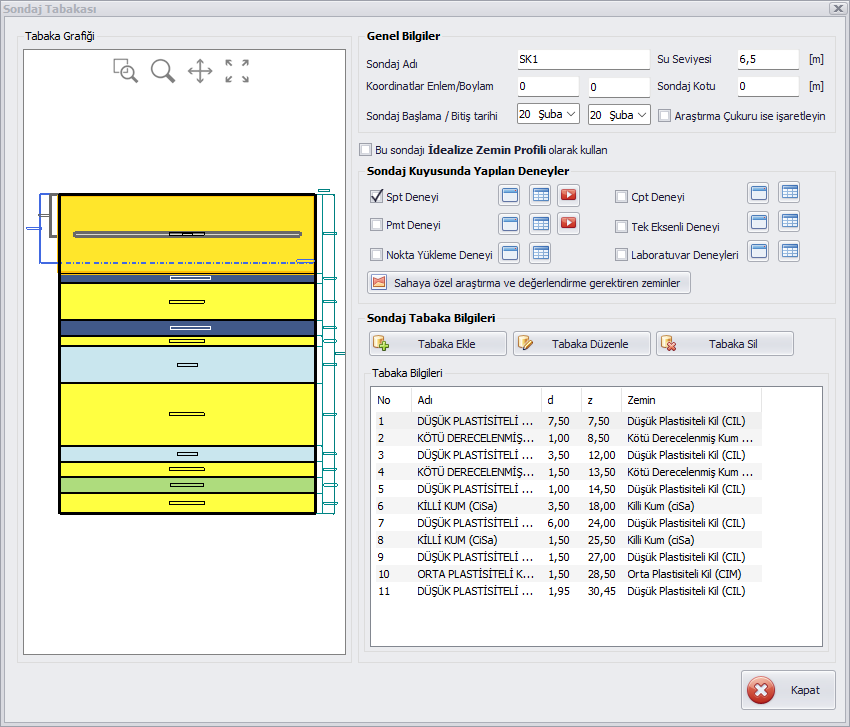Select layer row 2 KÖTÜ DERECELENMİŞ
The image size is (850, 727).
[568, 438]
